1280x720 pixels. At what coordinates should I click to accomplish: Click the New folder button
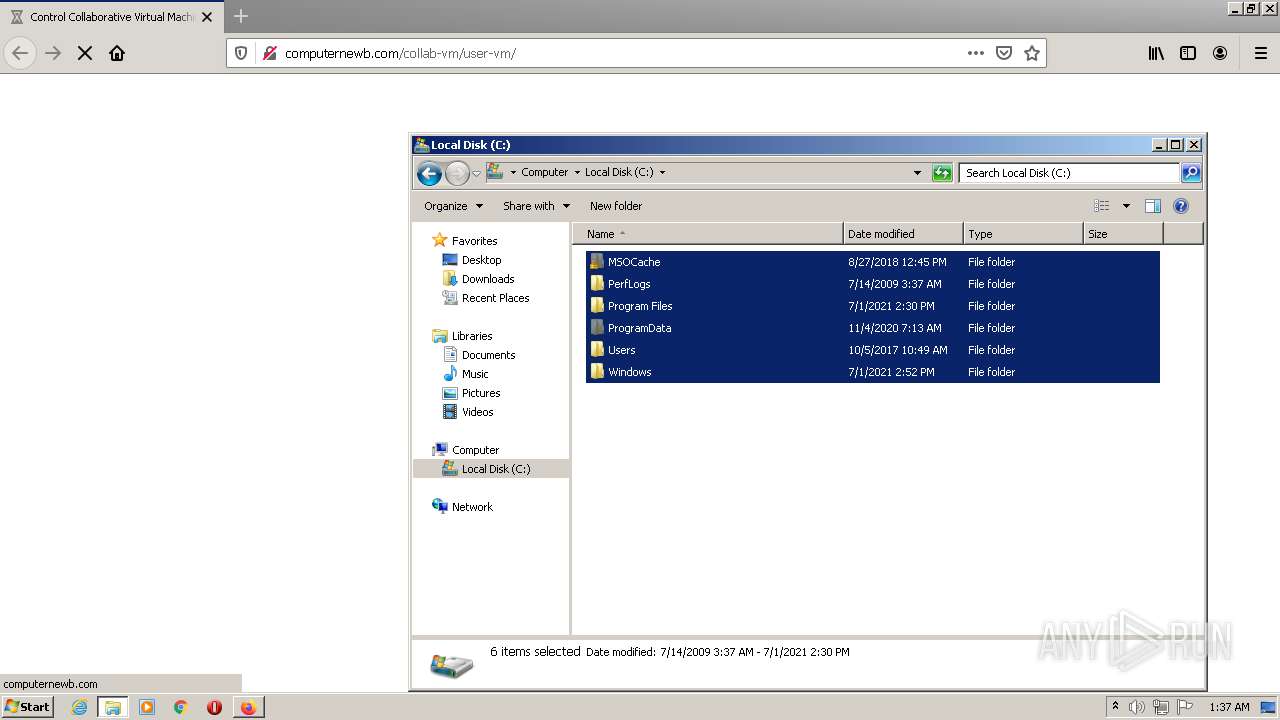coord(616,206)
